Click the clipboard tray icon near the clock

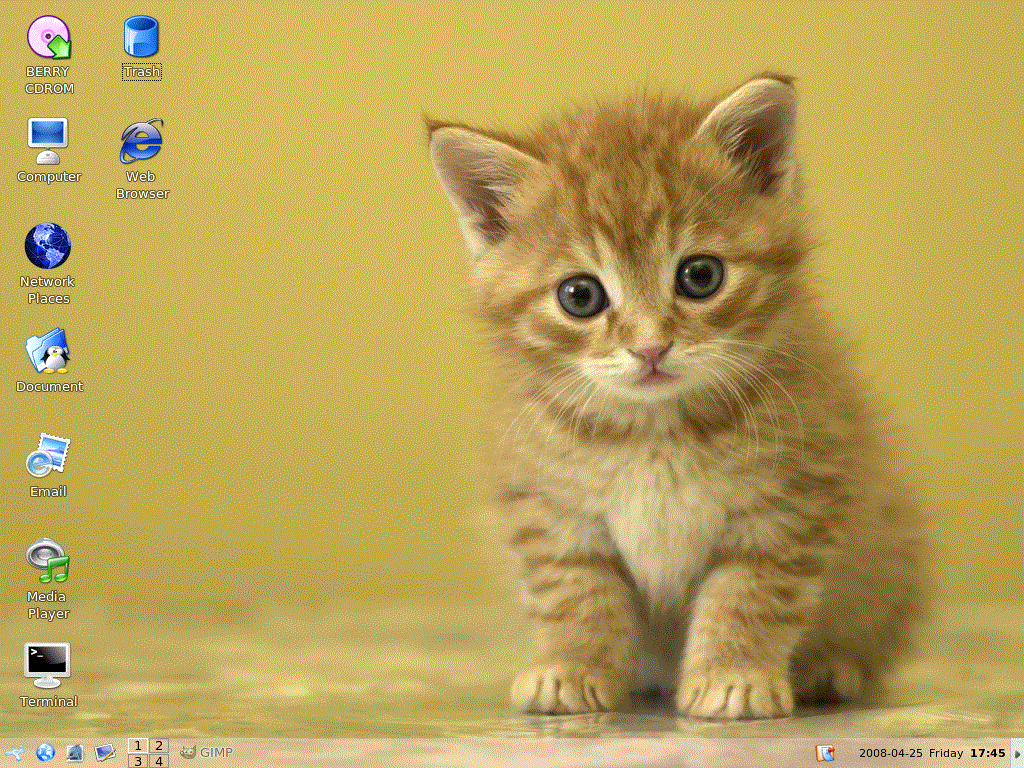click(x=825, y=753)
